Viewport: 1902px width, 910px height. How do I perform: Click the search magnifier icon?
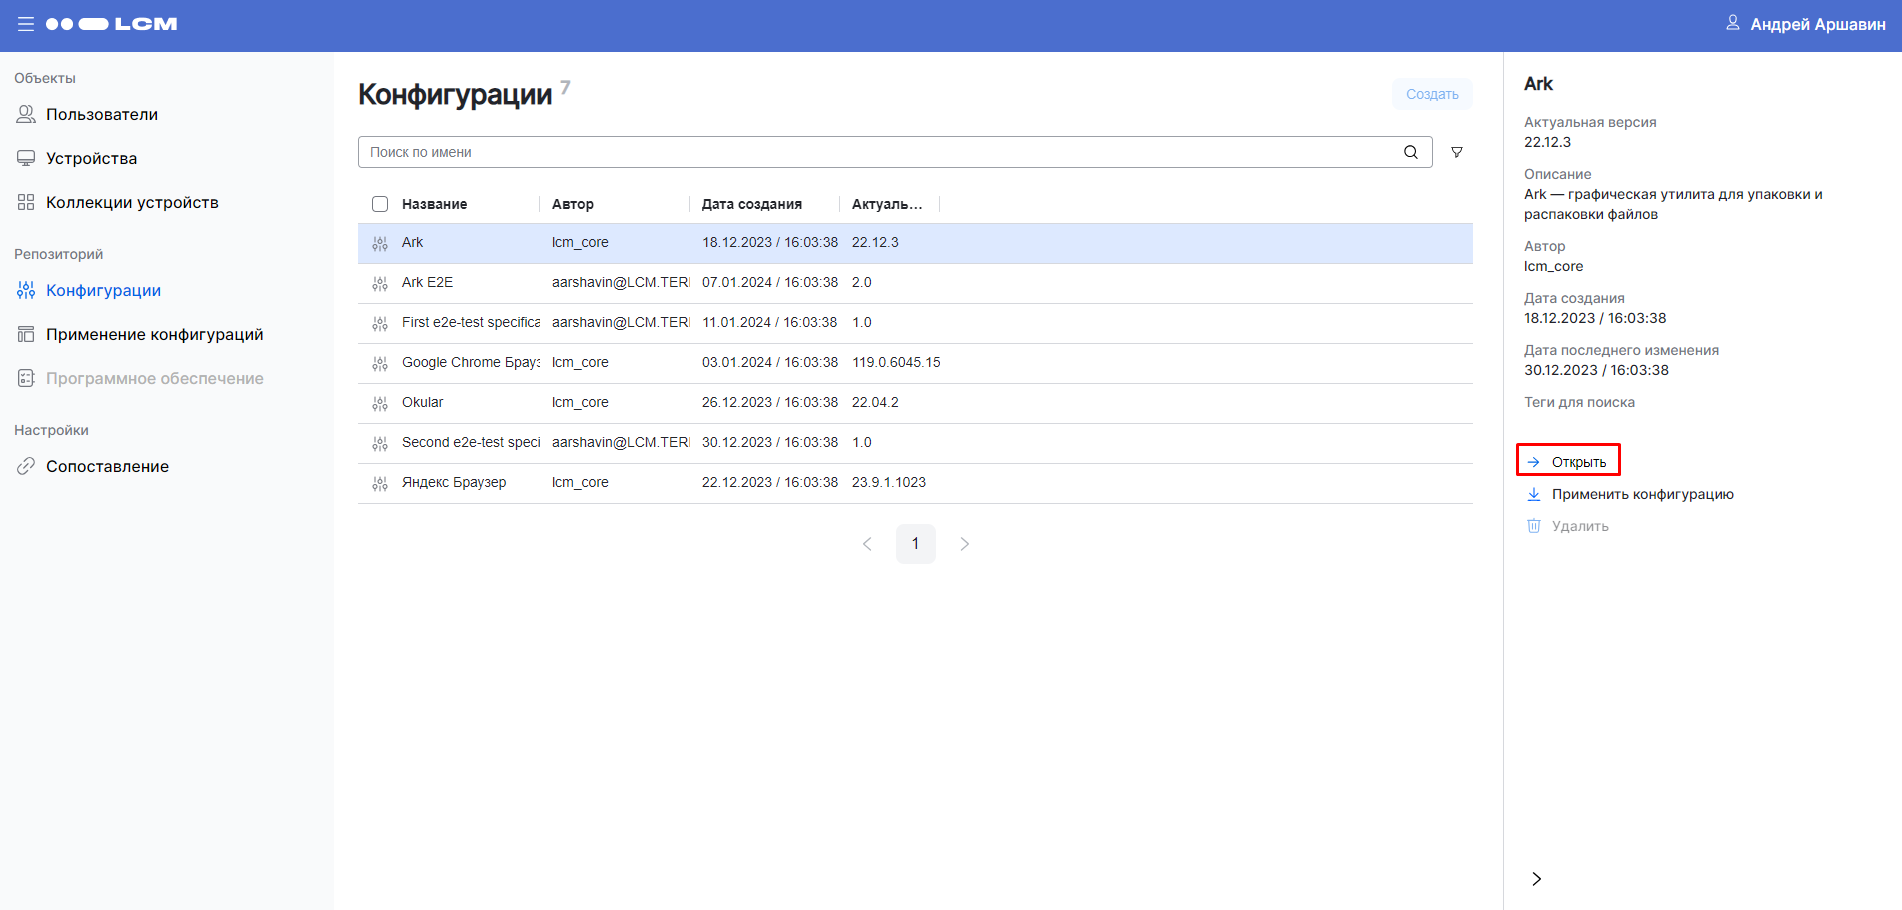(1410, 152)
